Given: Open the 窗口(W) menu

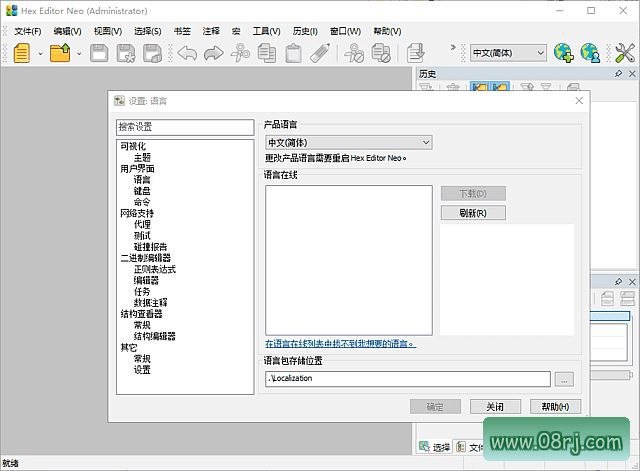Looking at the screenshot, I should coord(345,31).
